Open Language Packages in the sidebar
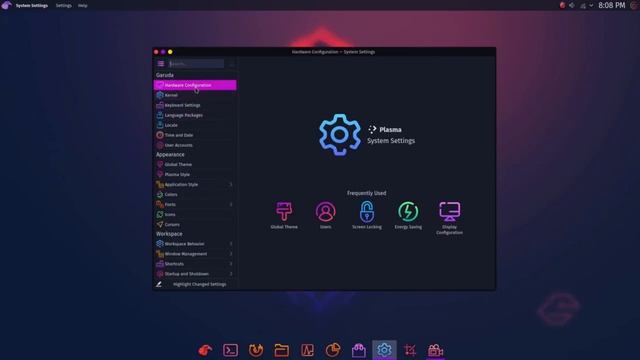This screenshot has width=640, height=360. coord(195,115)
